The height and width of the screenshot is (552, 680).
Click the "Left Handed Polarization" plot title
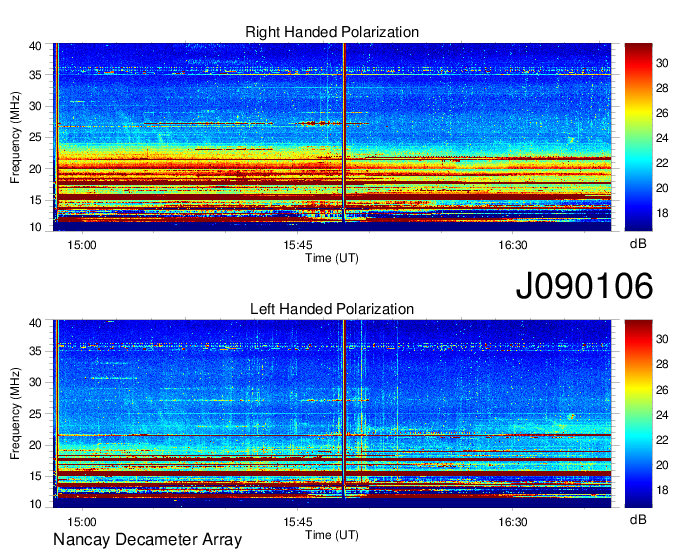click(x=332, y=309)
